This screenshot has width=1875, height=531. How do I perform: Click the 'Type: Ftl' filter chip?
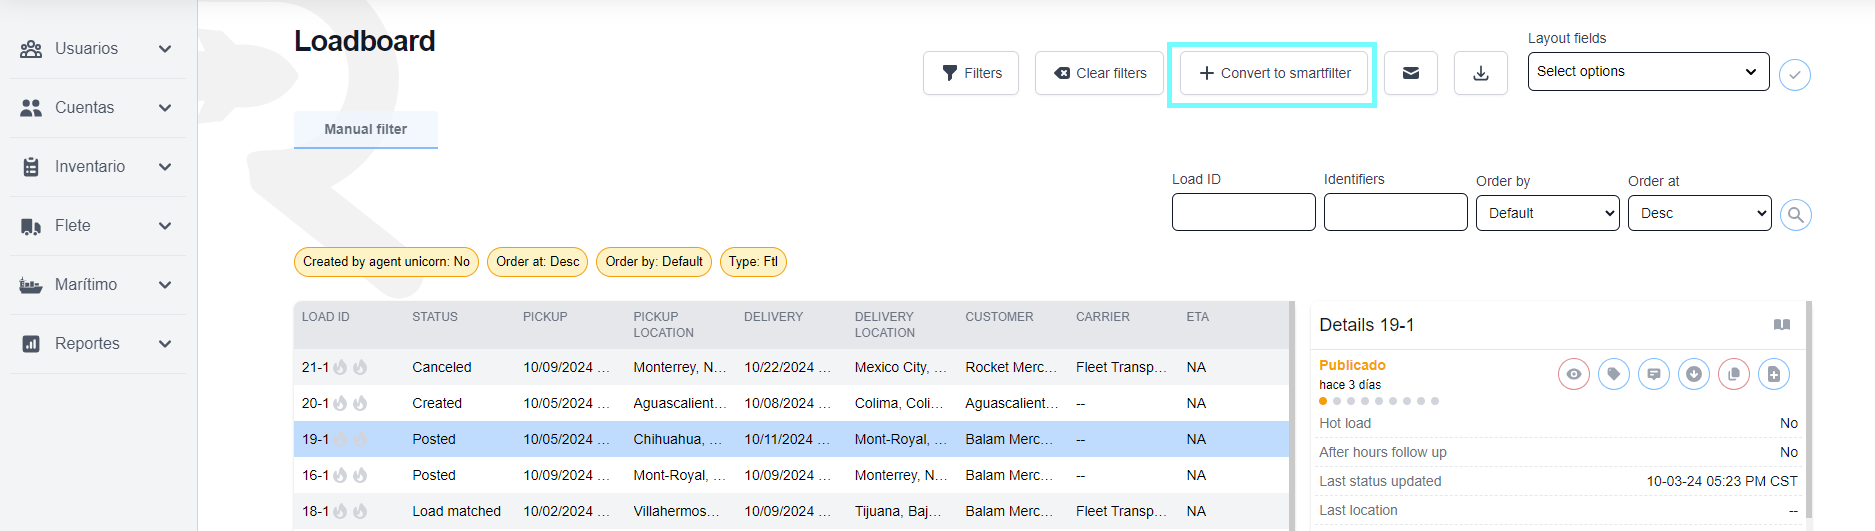pos(753,262)
